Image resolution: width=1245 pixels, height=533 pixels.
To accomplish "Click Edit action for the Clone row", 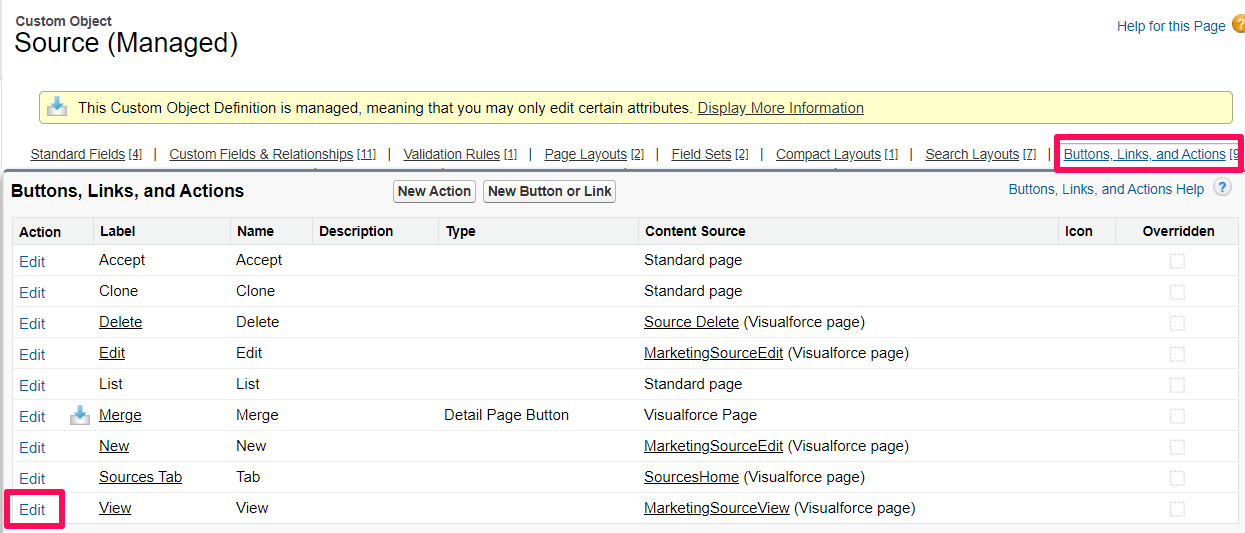I will coord(32,292).
